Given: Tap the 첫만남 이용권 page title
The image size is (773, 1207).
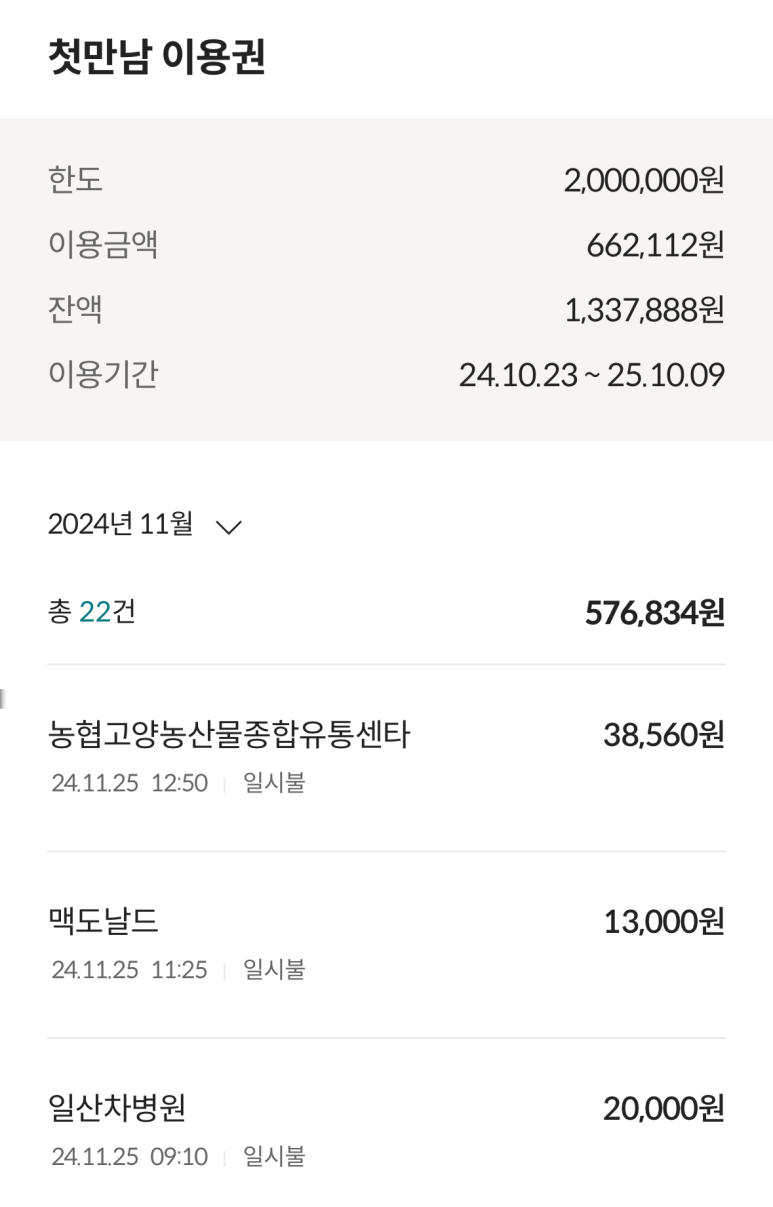Looking at the screenshot, I should click(156, 57).
